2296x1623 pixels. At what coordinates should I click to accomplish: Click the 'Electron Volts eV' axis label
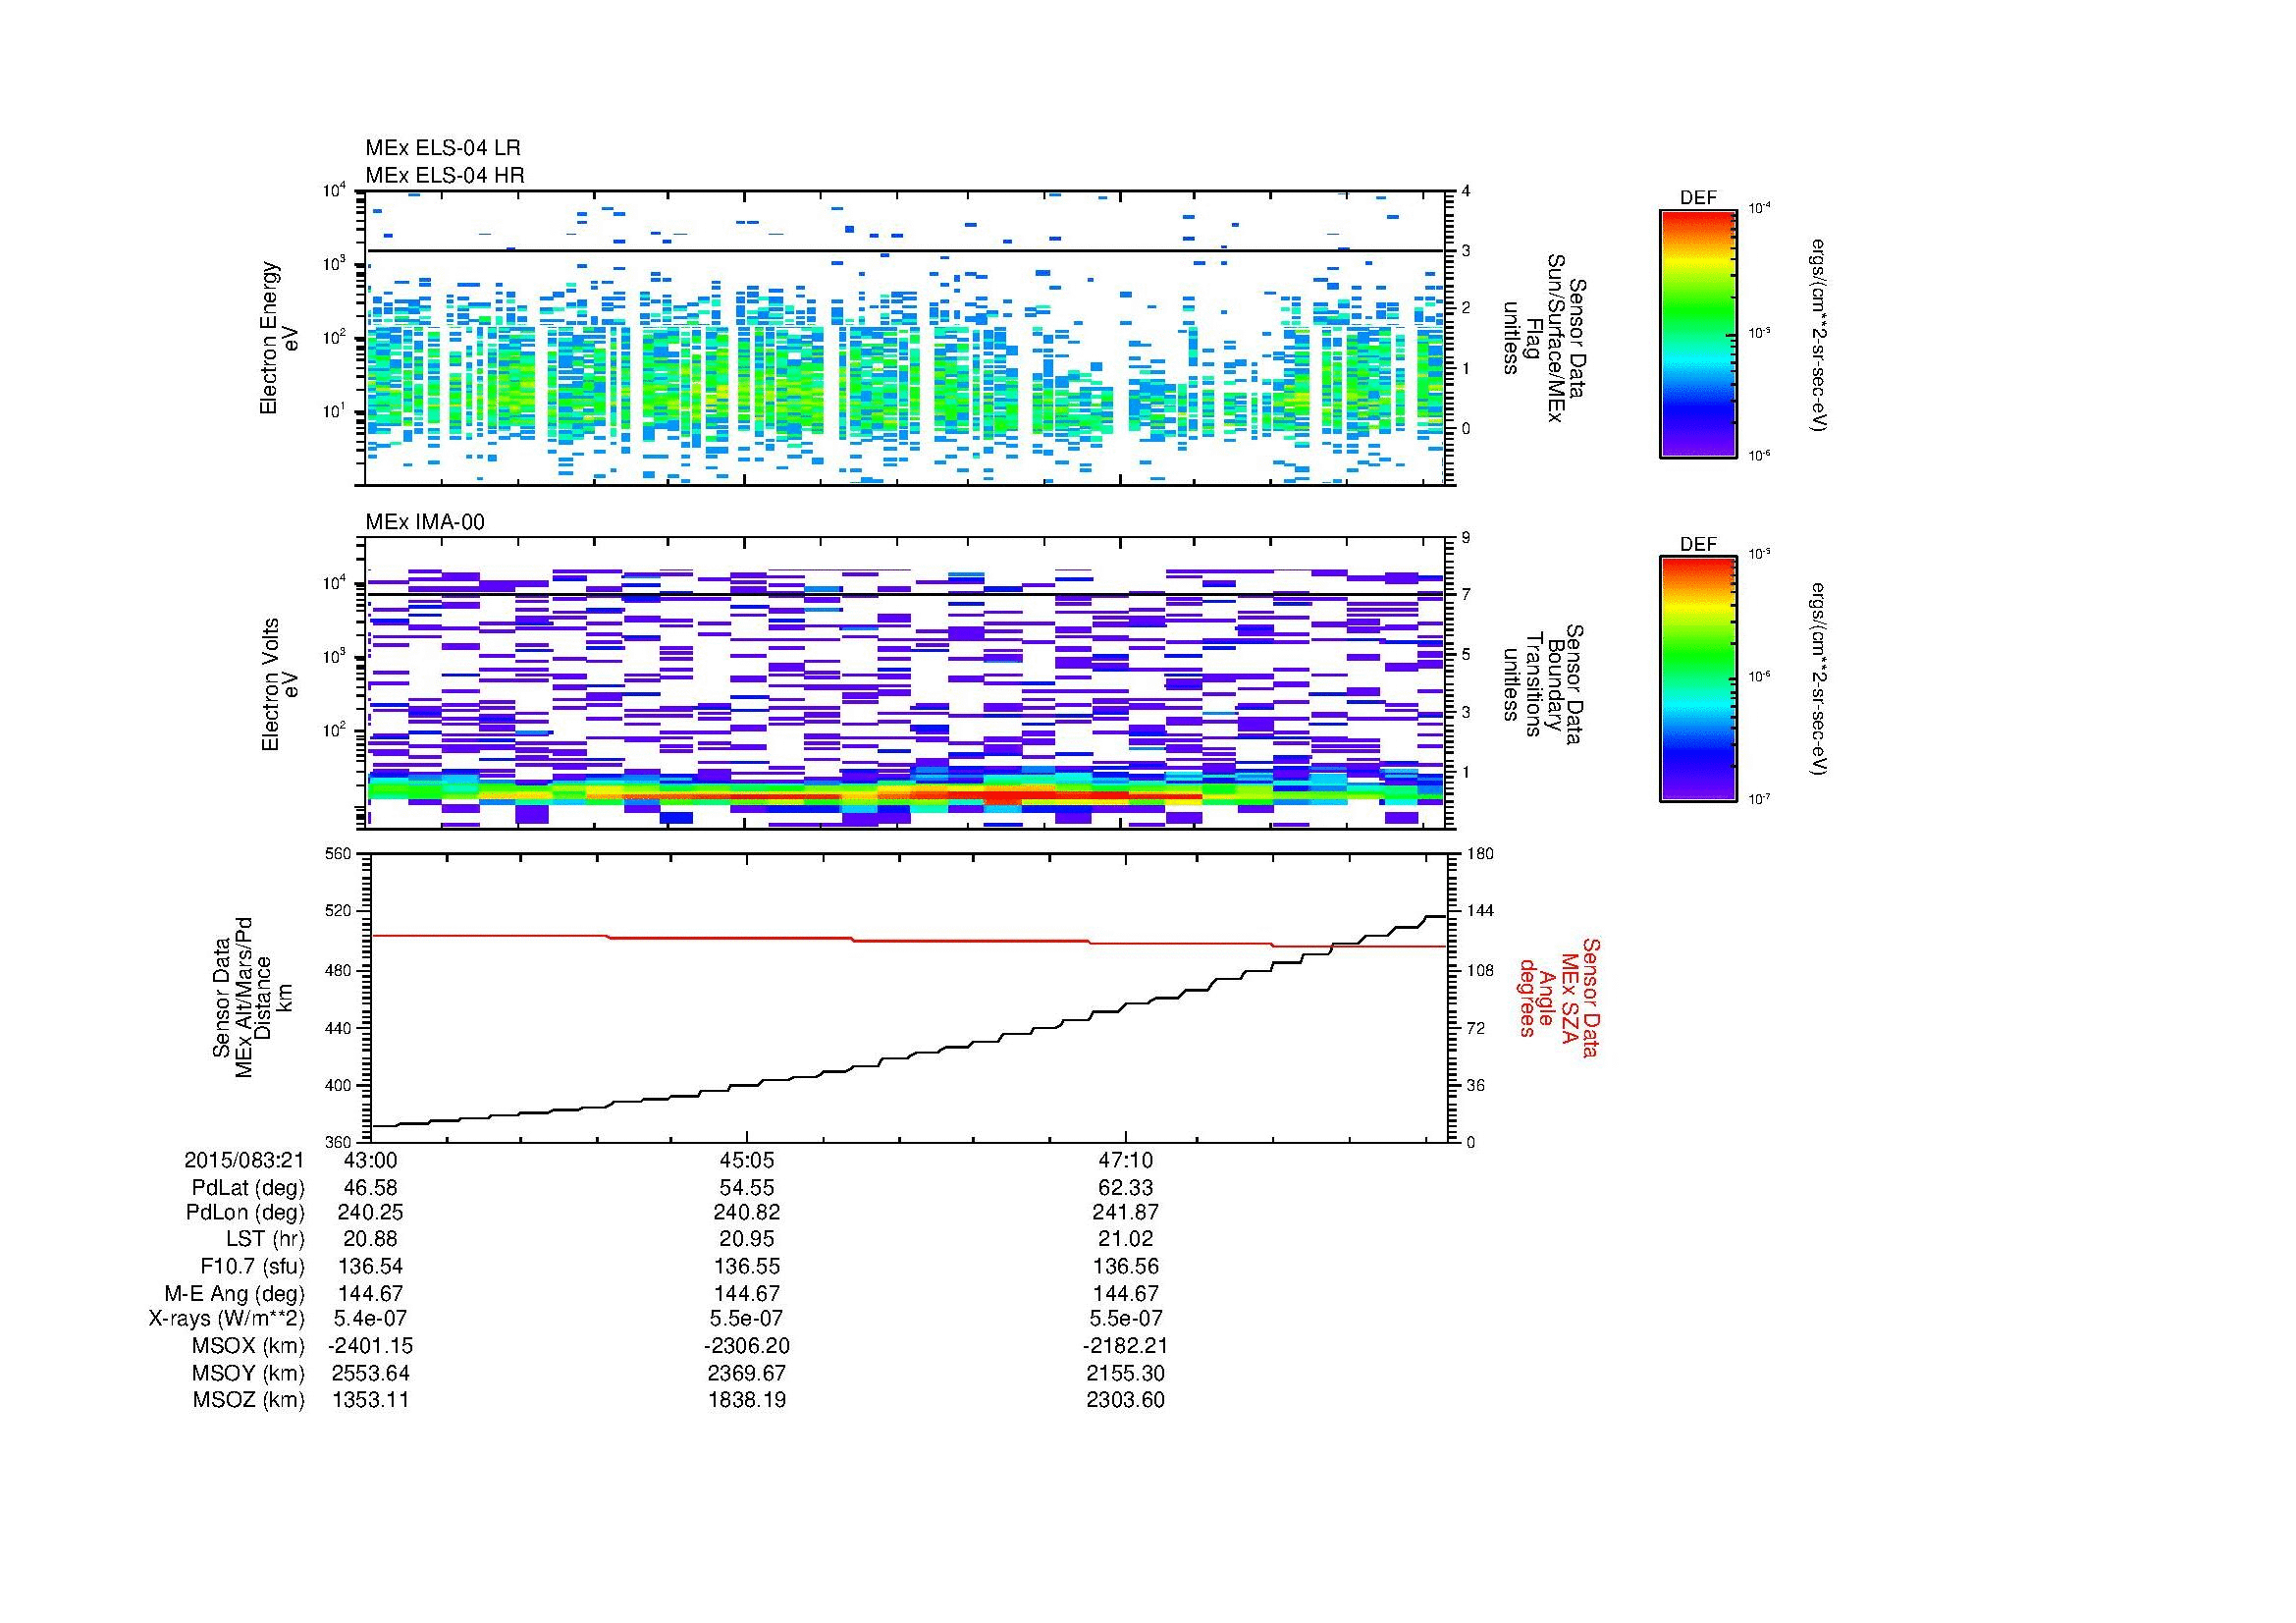click(279, 684)
